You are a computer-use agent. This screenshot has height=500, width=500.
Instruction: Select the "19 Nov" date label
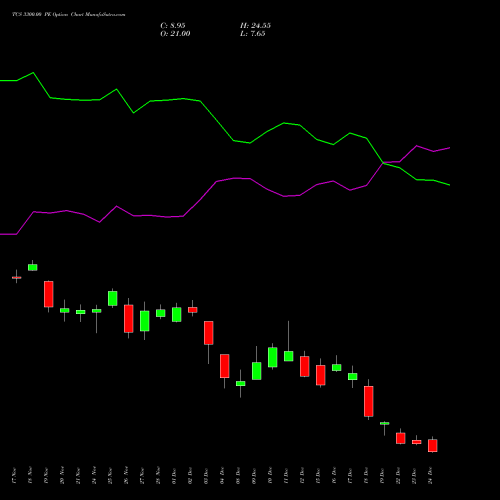coord(46,476)
